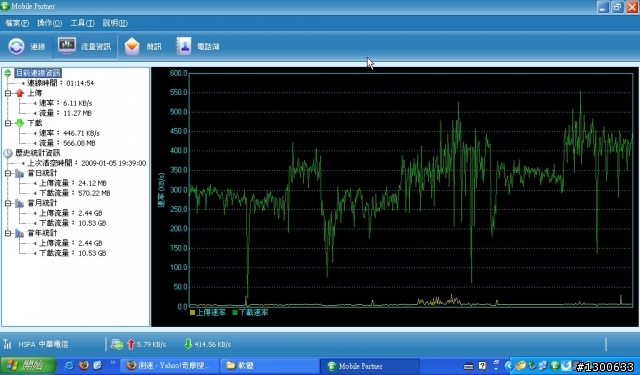Open the 工具 tools menu
The width and height of the screenshot is (640, 375).
point(82,23)
